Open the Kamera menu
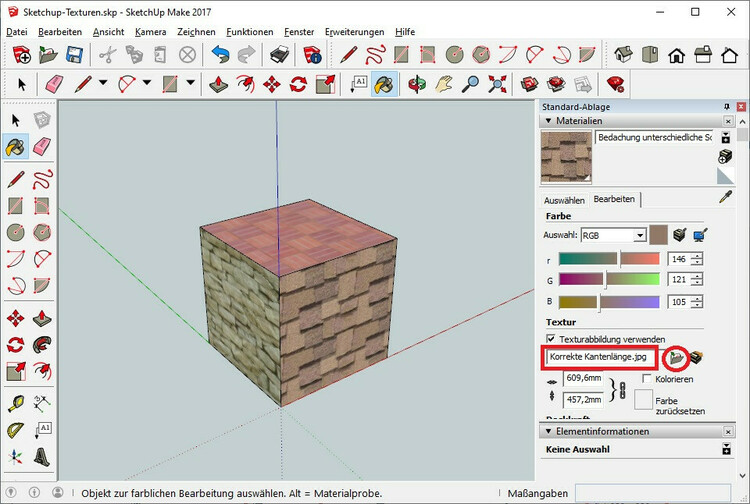 tap(150, 32)
